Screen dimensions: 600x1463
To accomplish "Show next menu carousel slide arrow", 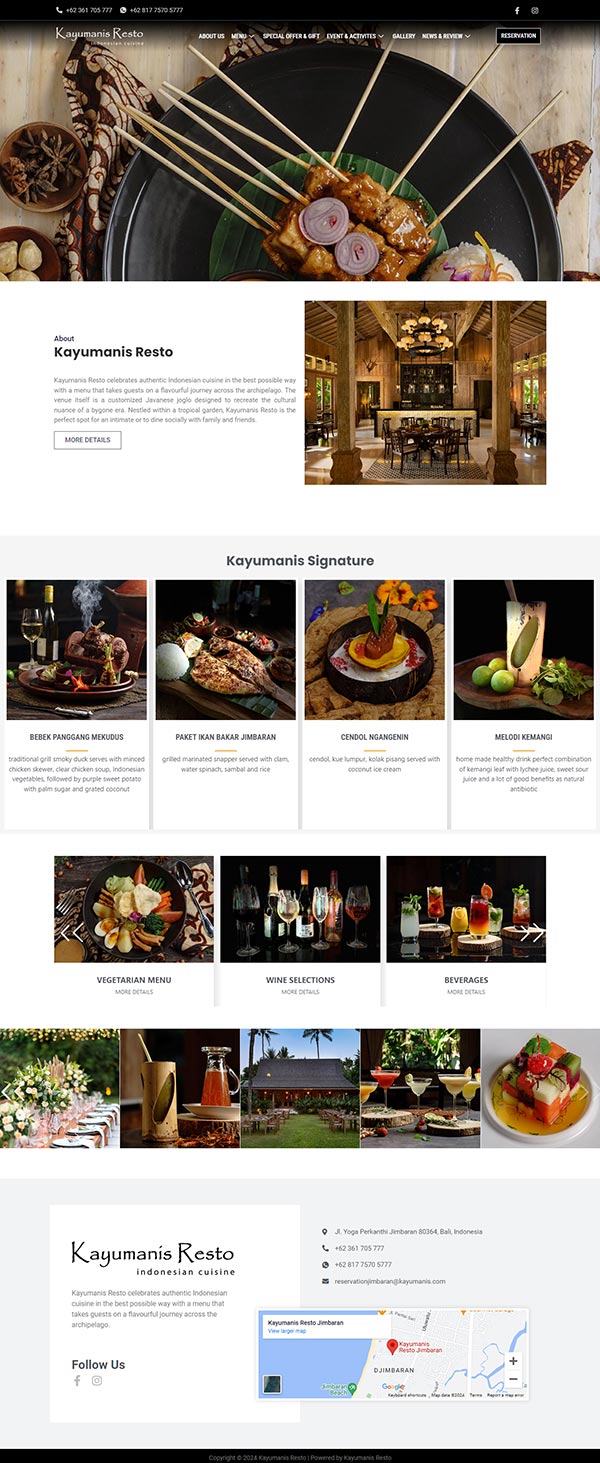I will click(532, 932).
